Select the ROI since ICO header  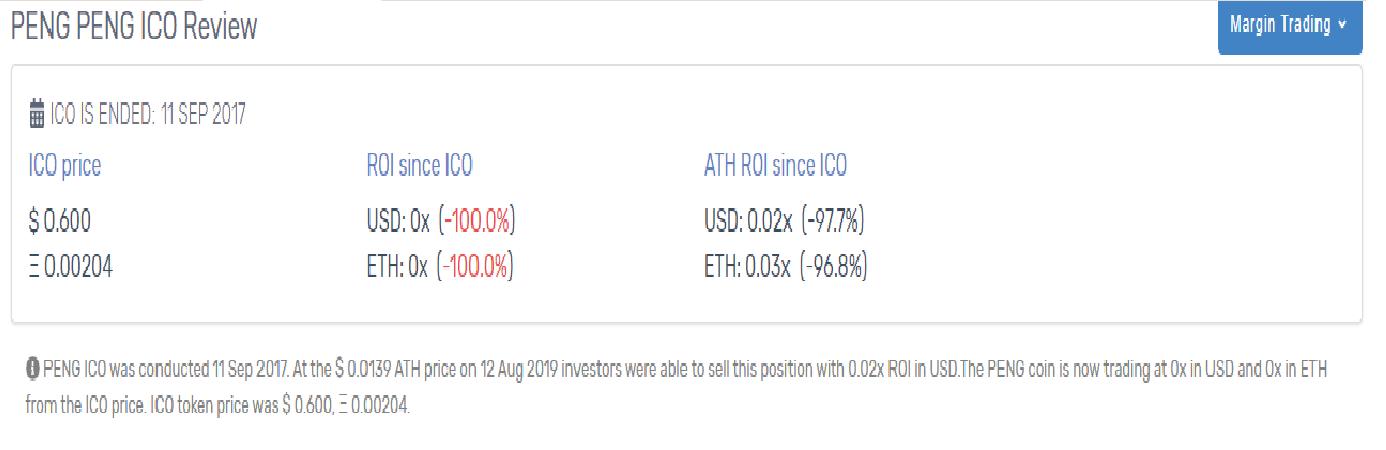[420, 166]
